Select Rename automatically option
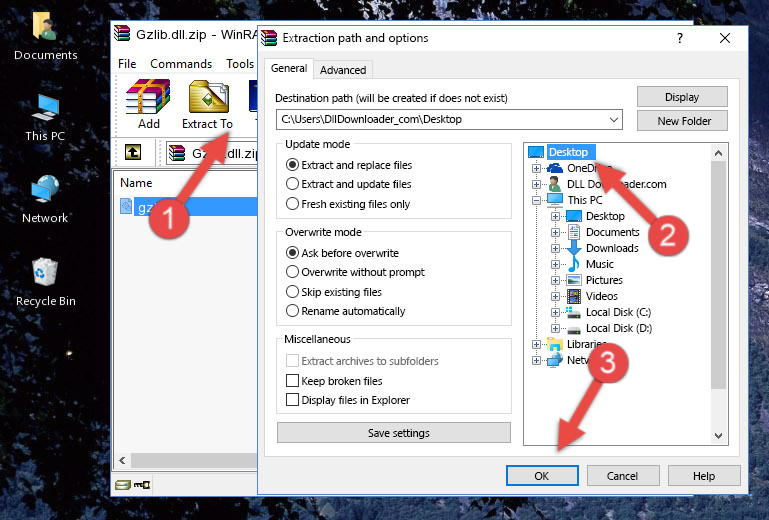 pyautogui.click(x=345, y=311)
